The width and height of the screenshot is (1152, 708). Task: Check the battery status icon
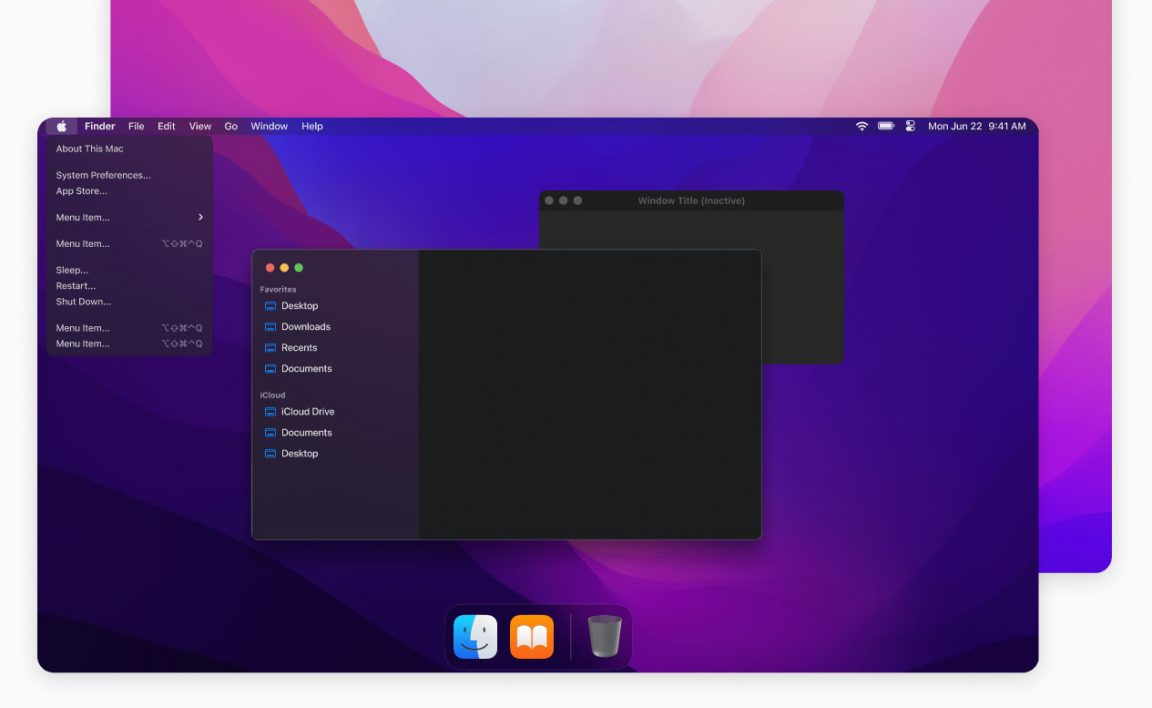coord(884,126)
